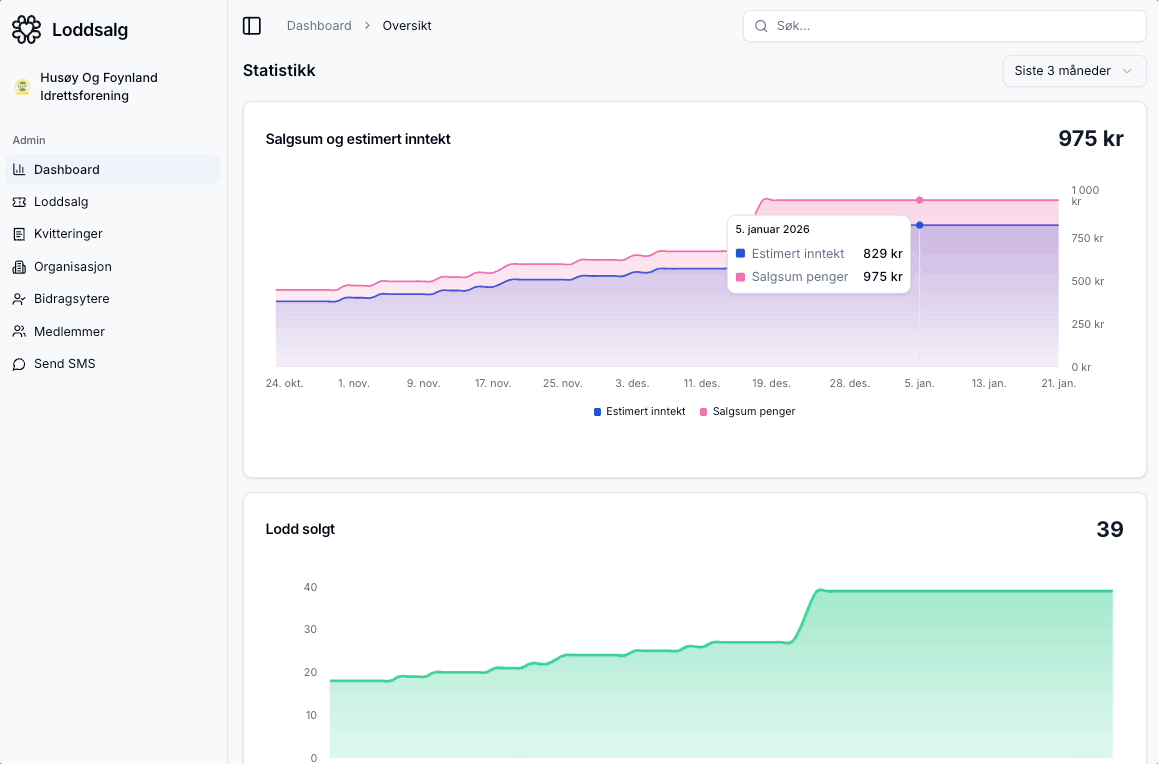Viewport: 1158px width, 764px height.
Task: Click the chevron arrow in period selector
Action: (1127, 71)
